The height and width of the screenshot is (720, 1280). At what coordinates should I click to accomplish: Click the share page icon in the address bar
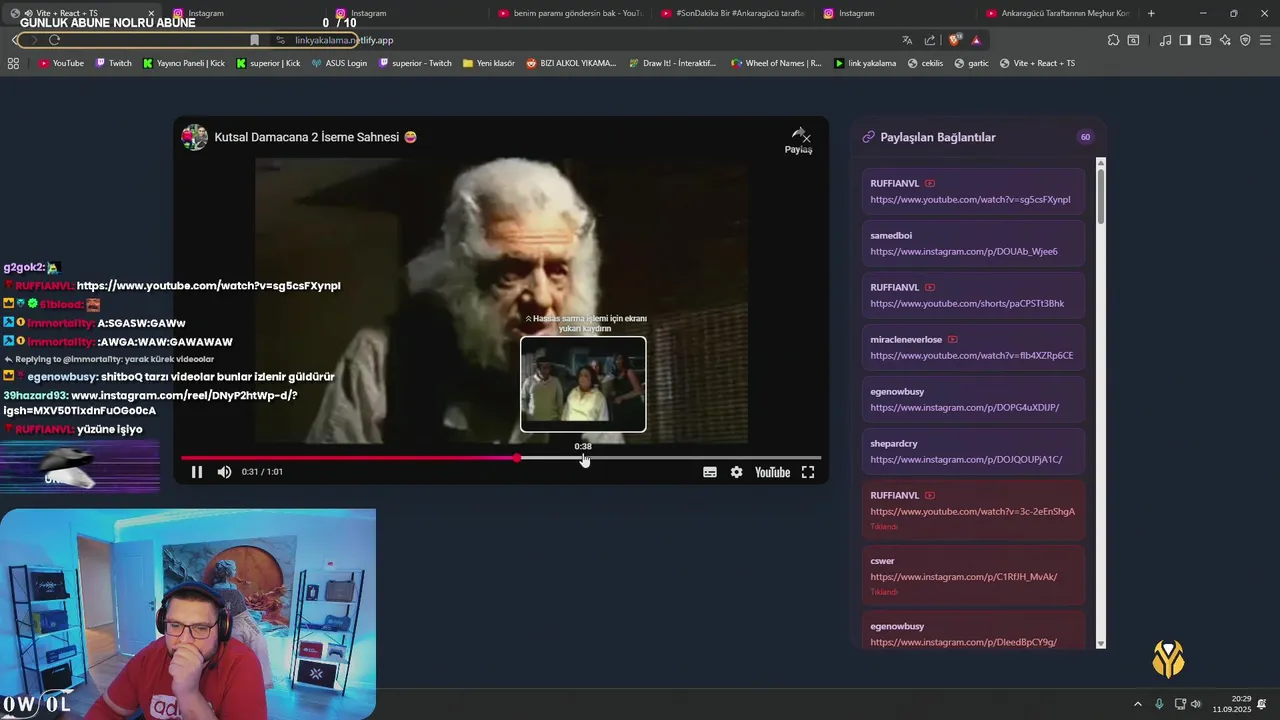[930, 40]
